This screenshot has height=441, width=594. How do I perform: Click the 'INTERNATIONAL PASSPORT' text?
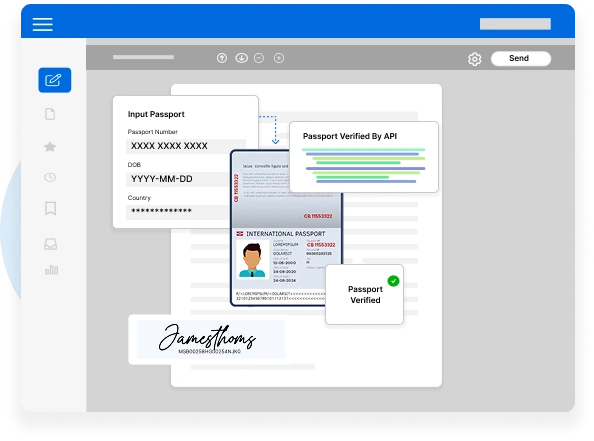click(x=286, y=234)
